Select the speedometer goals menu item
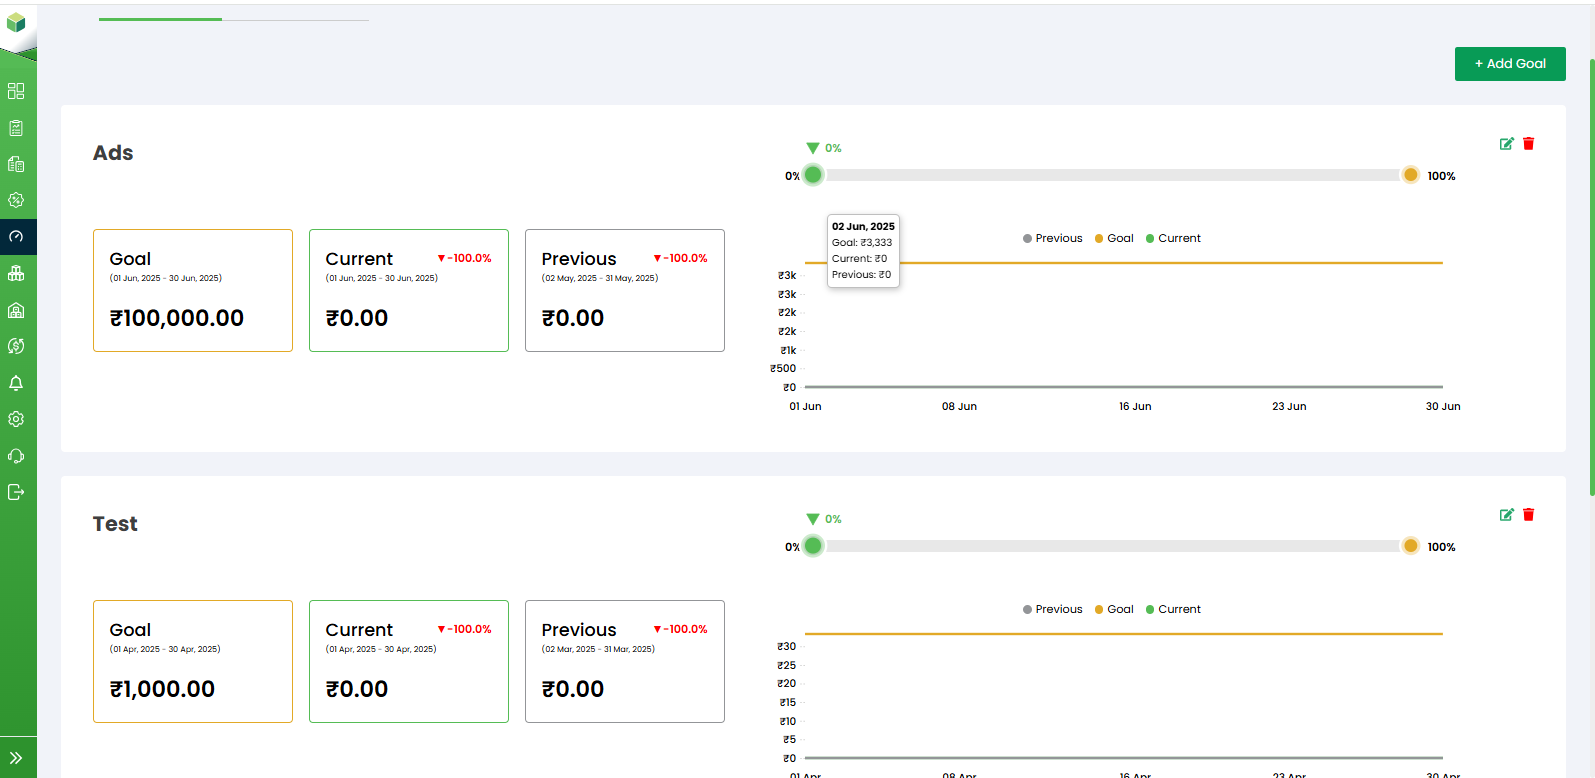 [x=16, y=237]
